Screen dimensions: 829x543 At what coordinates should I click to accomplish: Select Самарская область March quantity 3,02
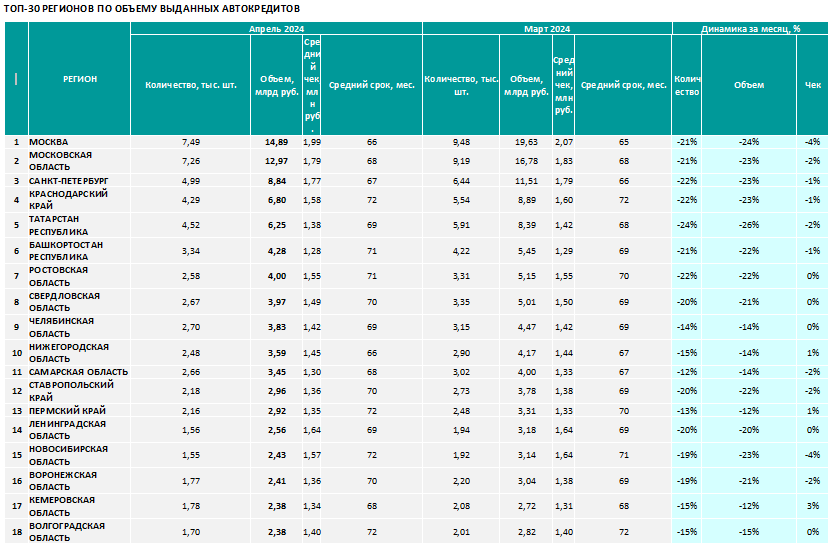[461, 372]
